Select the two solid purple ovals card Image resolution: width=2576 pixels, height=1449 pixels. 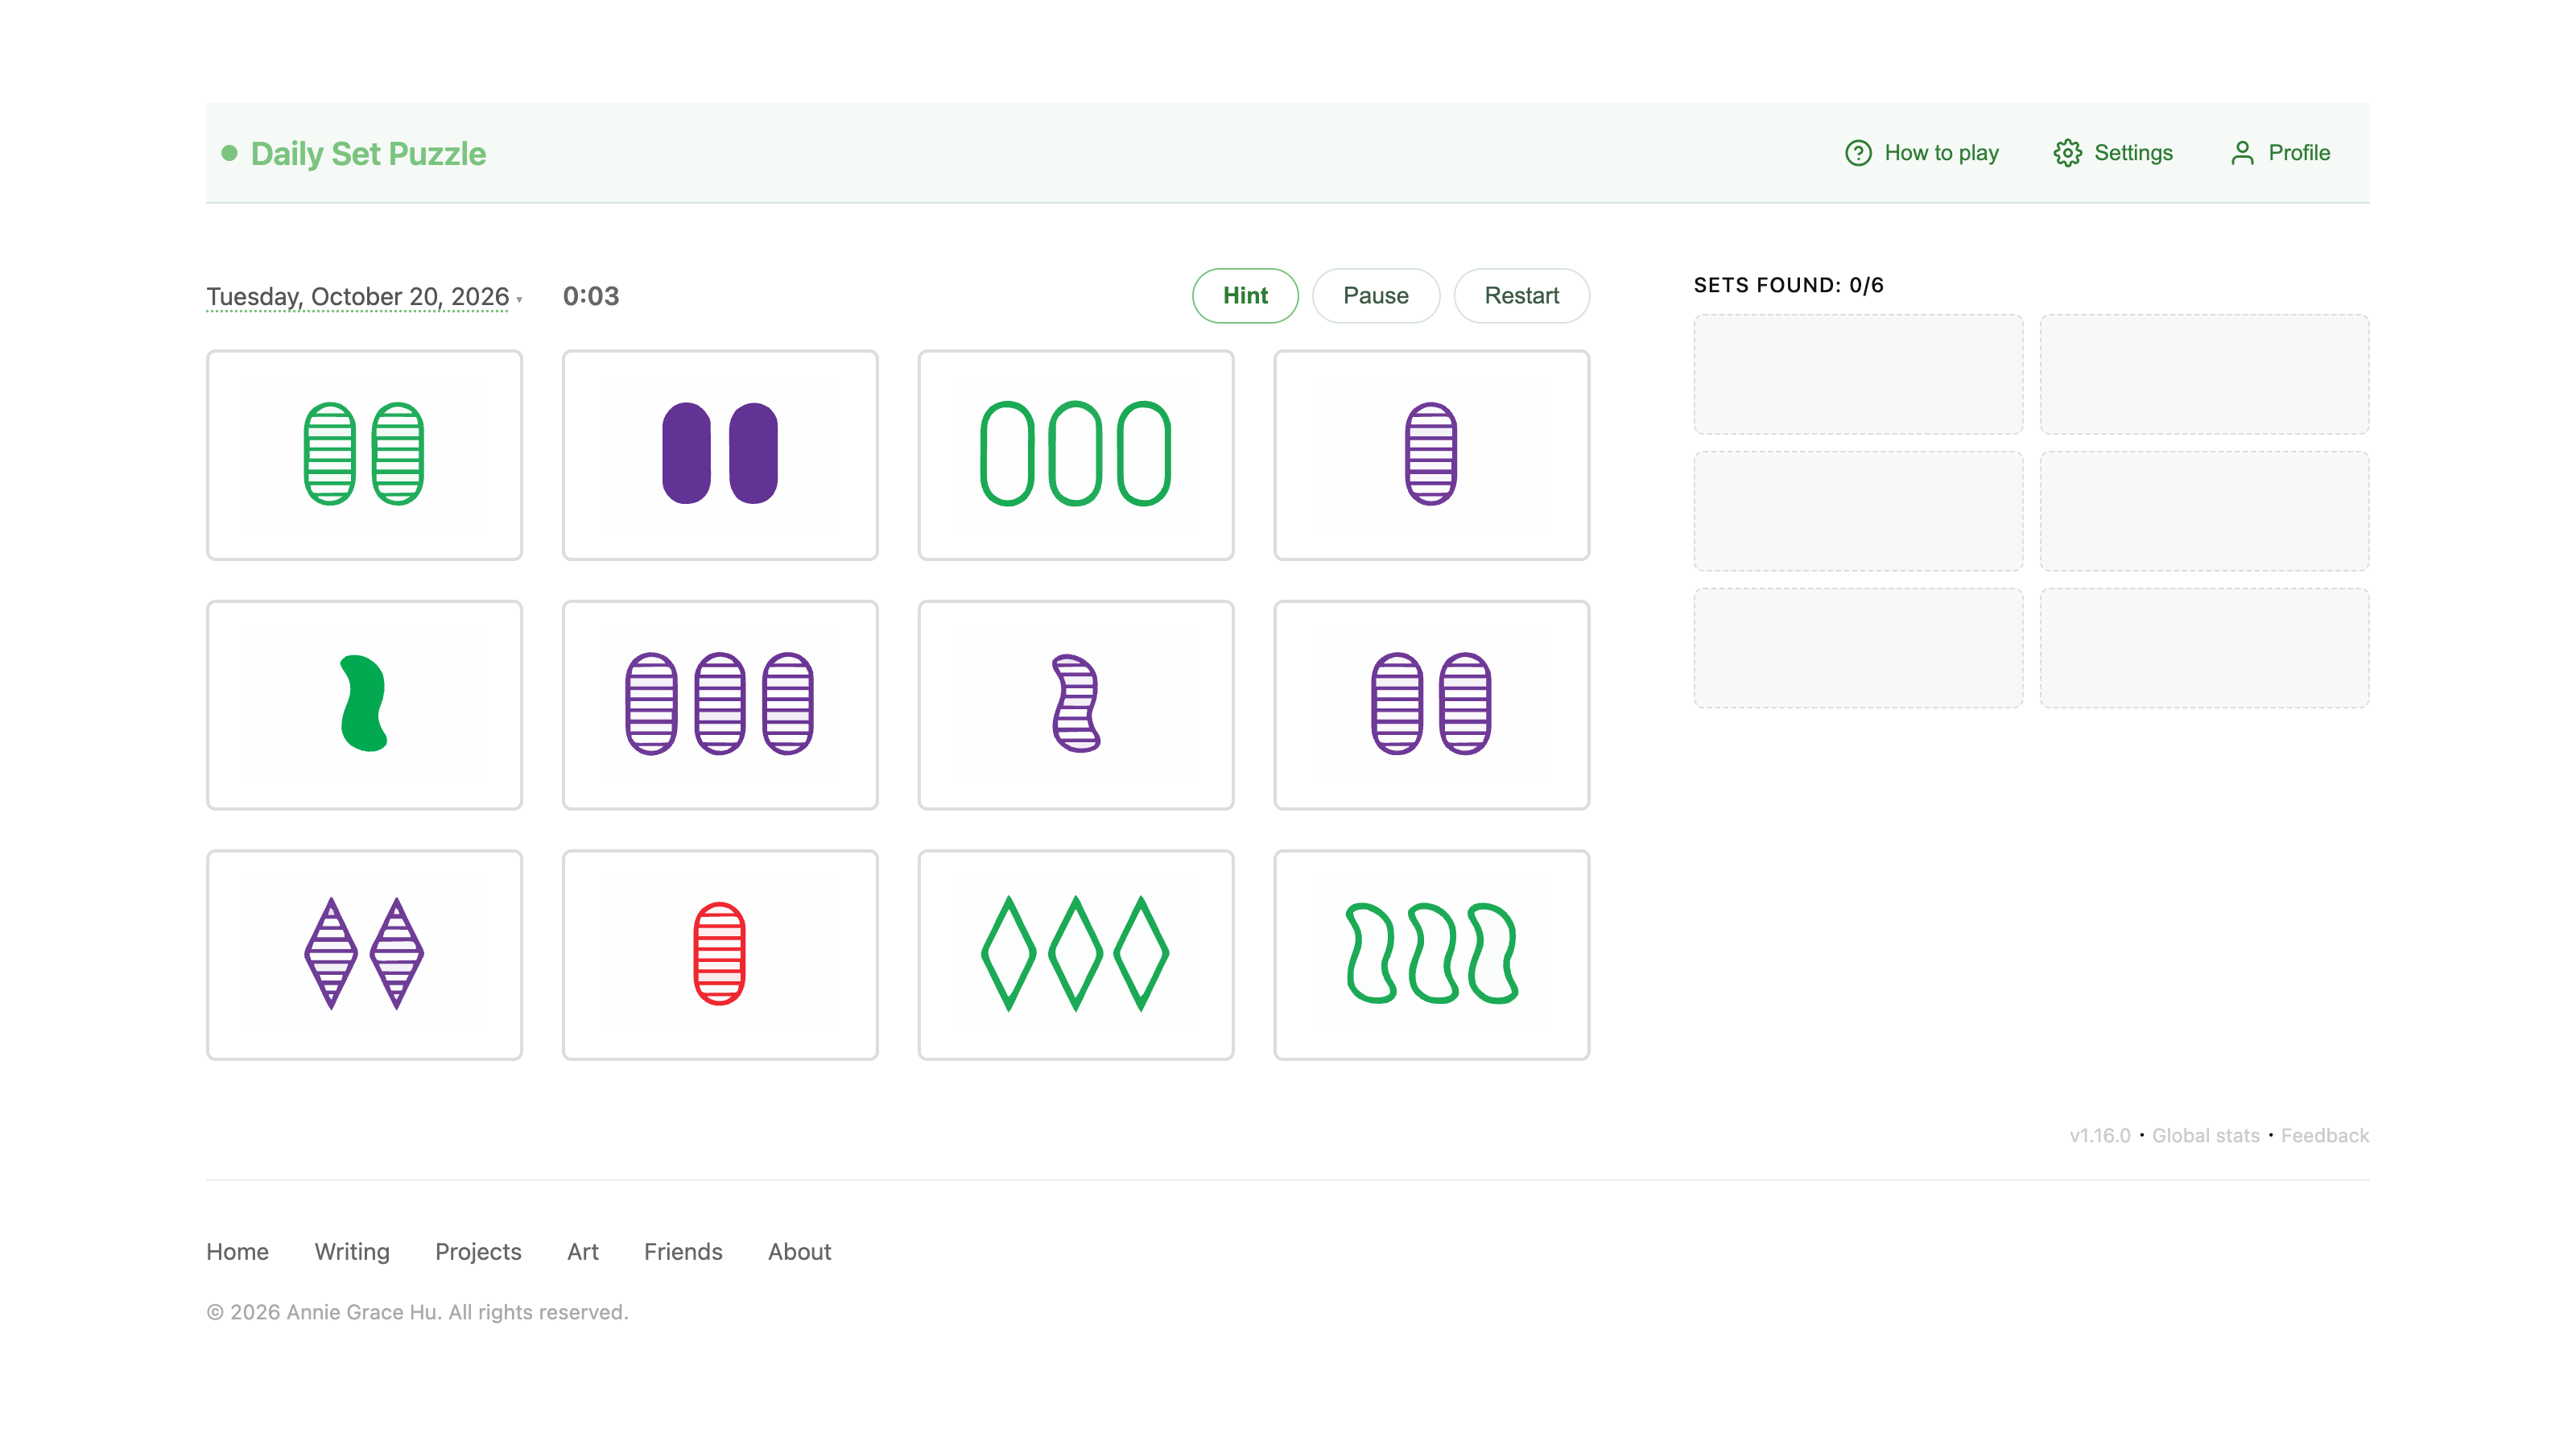tap(720, 454)
